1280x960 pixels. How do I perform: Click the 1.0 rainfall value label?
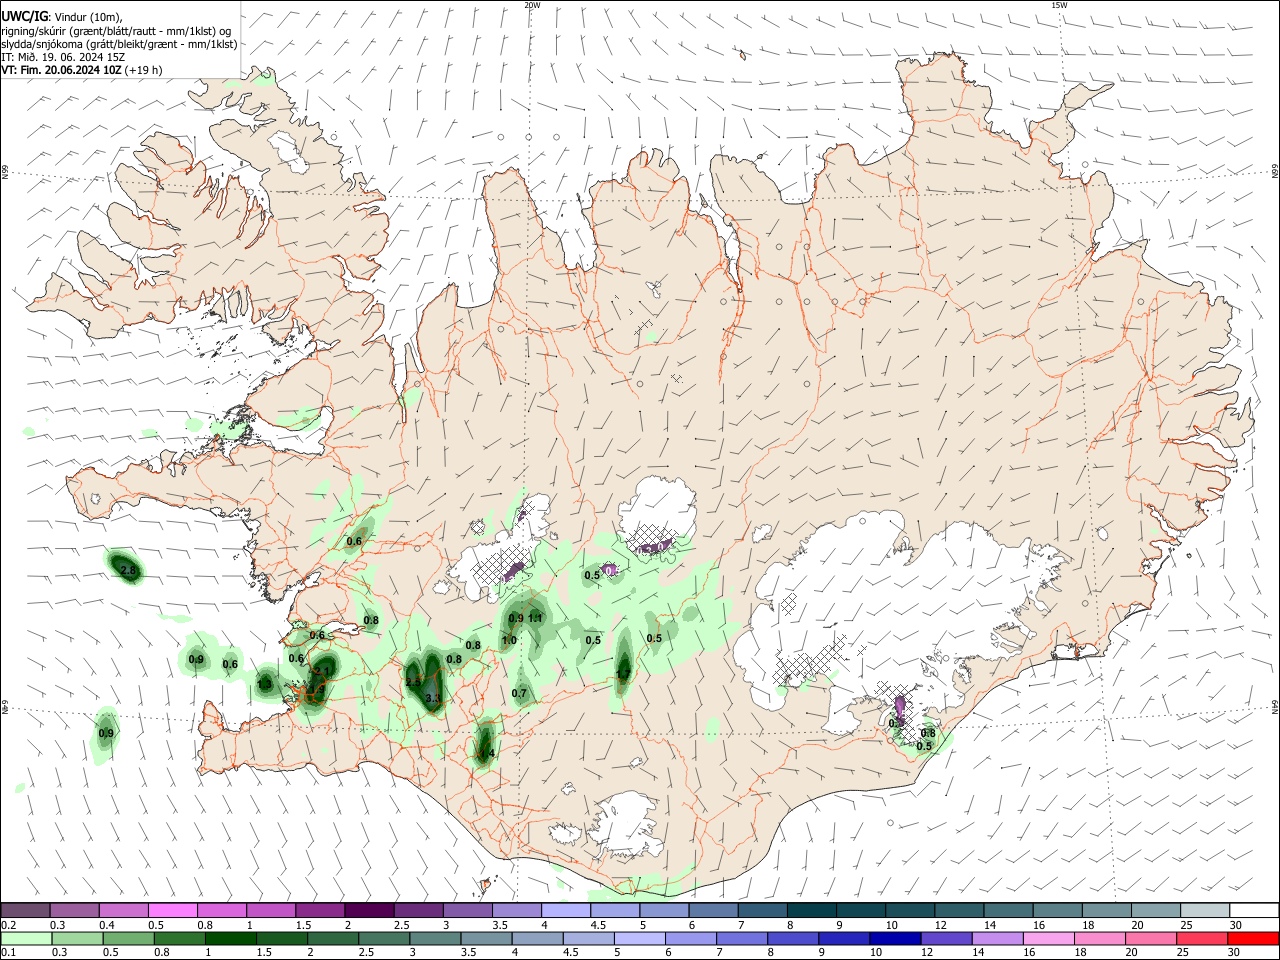509,640
